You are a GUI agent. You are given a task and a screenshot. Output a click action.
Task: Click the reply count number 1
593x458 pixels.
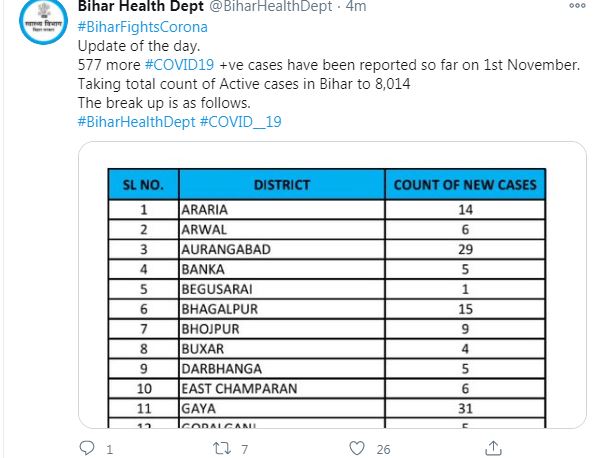click(x=109, y=449)
